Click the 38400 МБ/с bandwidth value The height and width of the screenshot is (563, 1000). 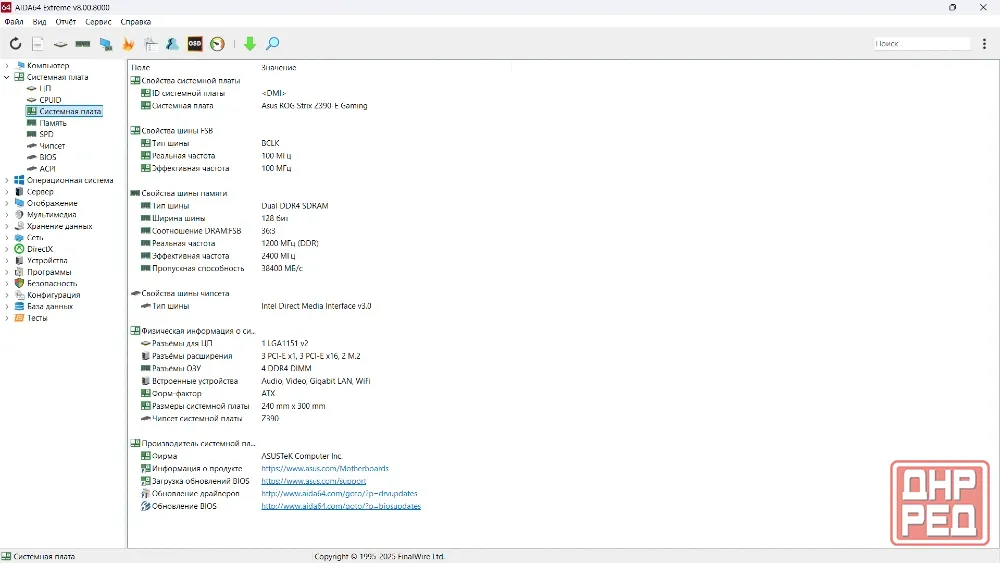click(x=282, y=268)
